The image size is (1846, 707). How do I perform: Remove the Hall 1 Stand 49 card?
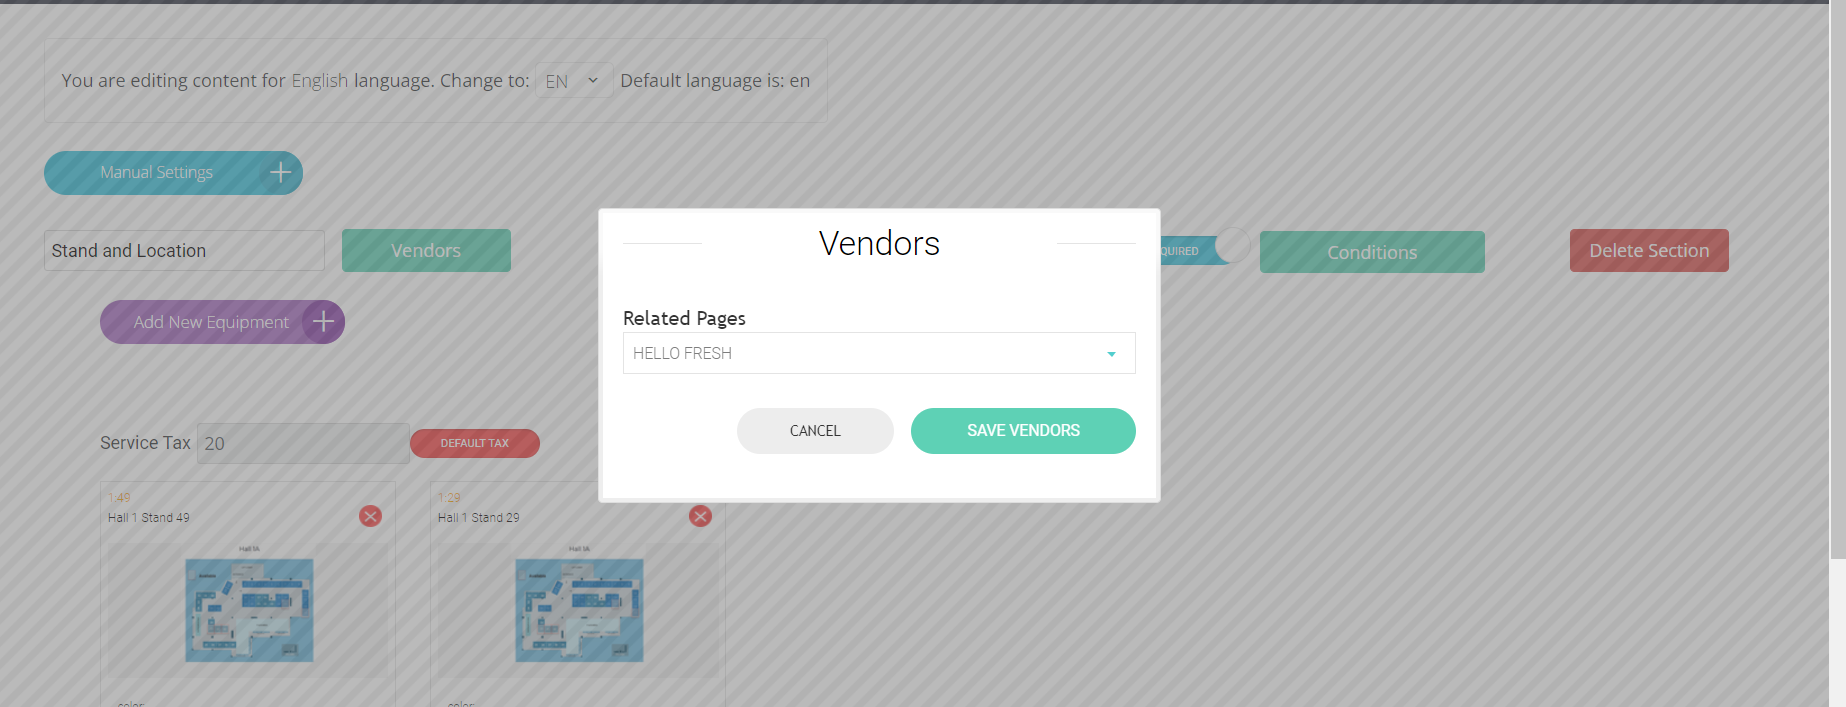pos(370,516)
